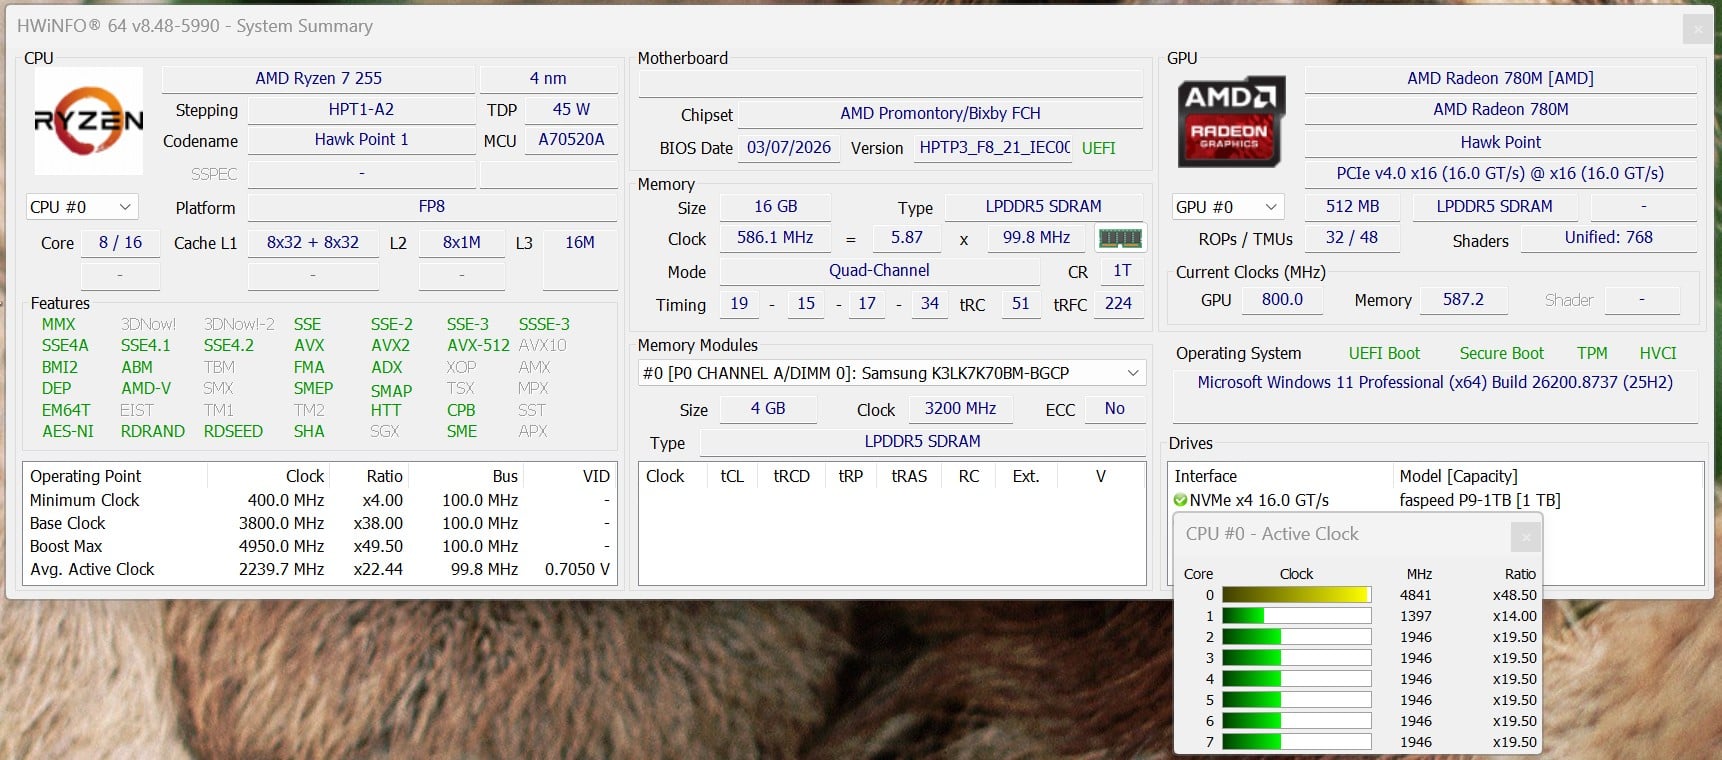Image resolution: width=1722 pixels, height=760 pixels.
Task: Click the 3200 MHz module clock field
Action: point(960,408)
